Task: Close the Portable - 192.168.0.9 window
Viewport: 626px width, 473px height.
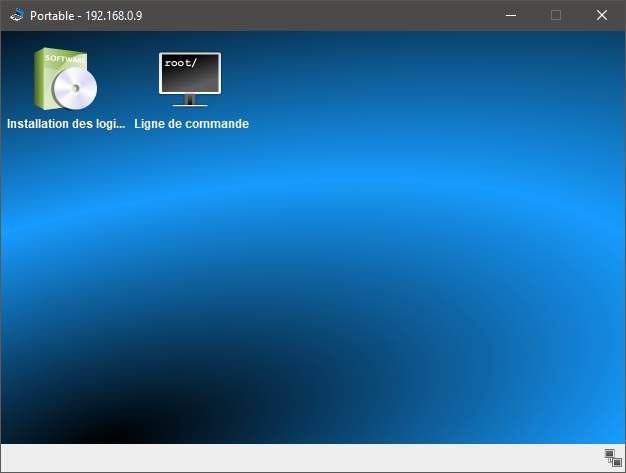Action: [602, 15]
